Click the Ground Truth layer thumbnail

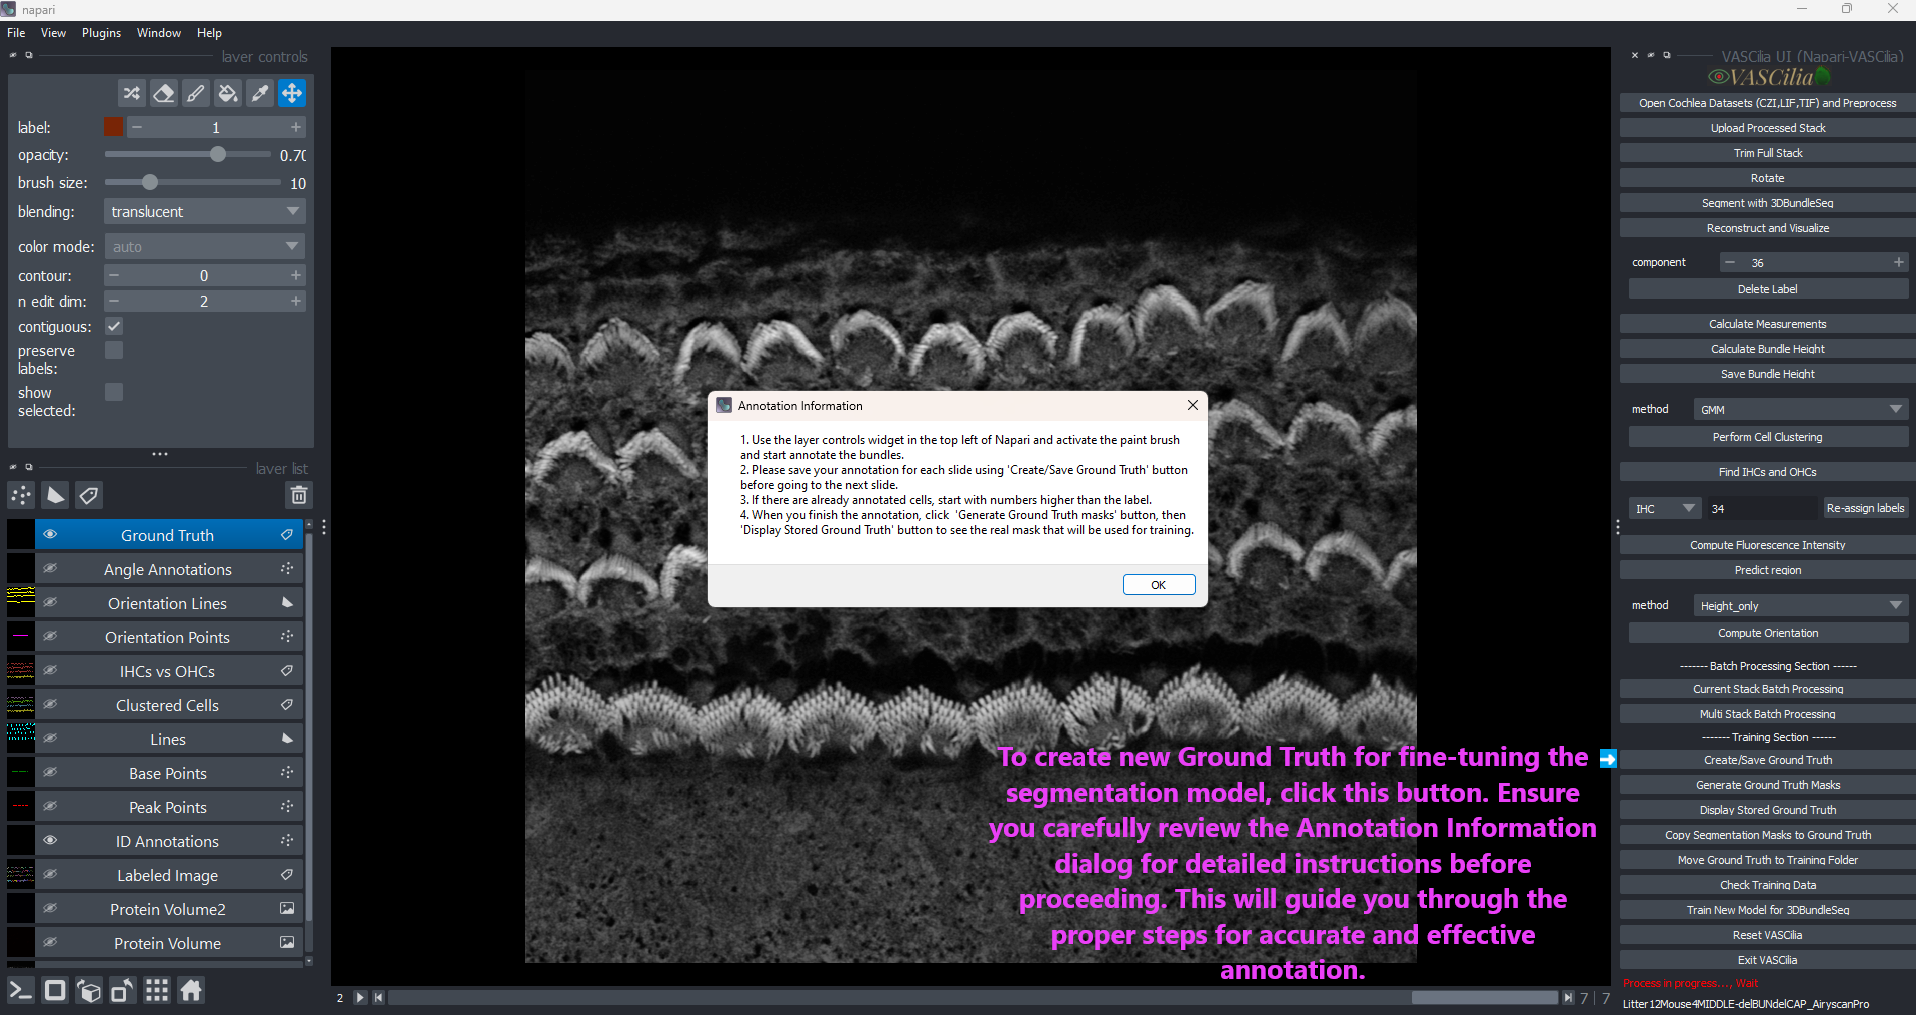tap(21, 535)
